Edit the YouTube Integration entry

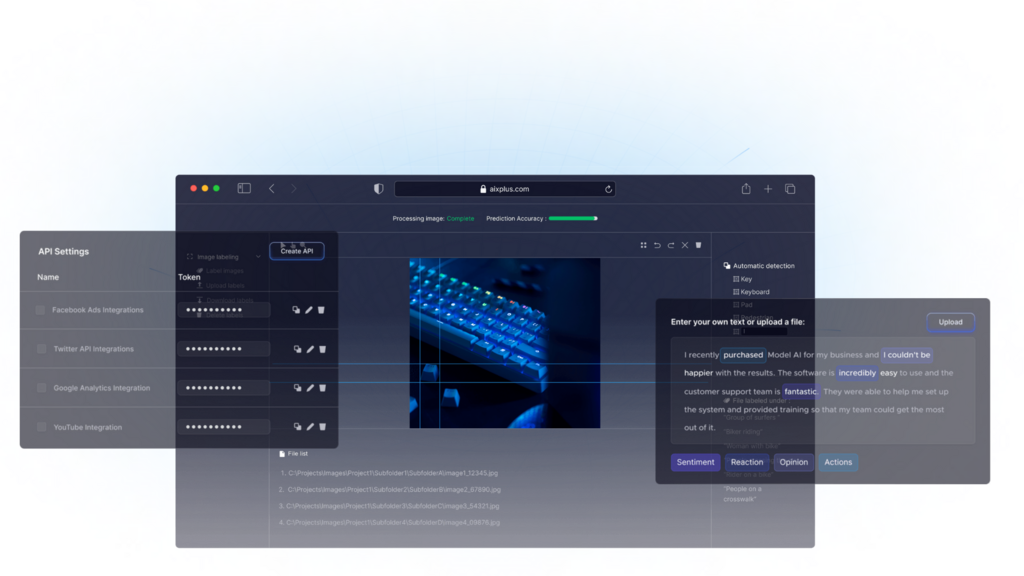[x=310, y=426]
